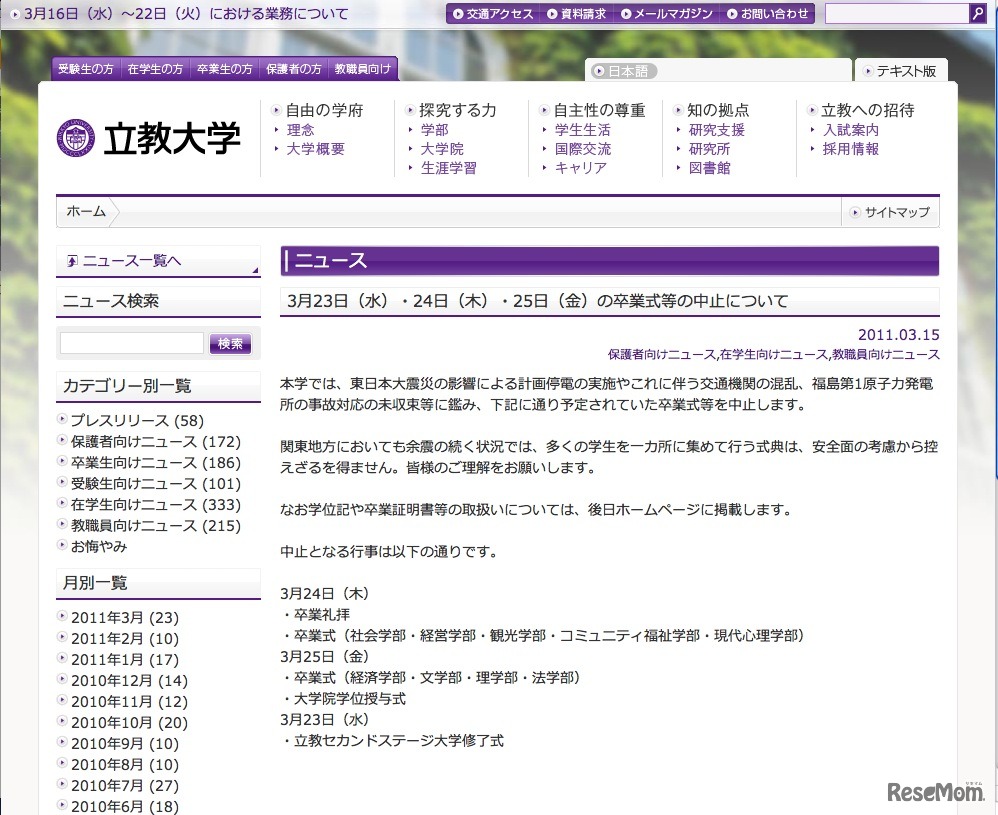Open the 図書館 navigation link
Viewport: 998px width, 815px height.
pyautogui.click(x=709, y=168)
